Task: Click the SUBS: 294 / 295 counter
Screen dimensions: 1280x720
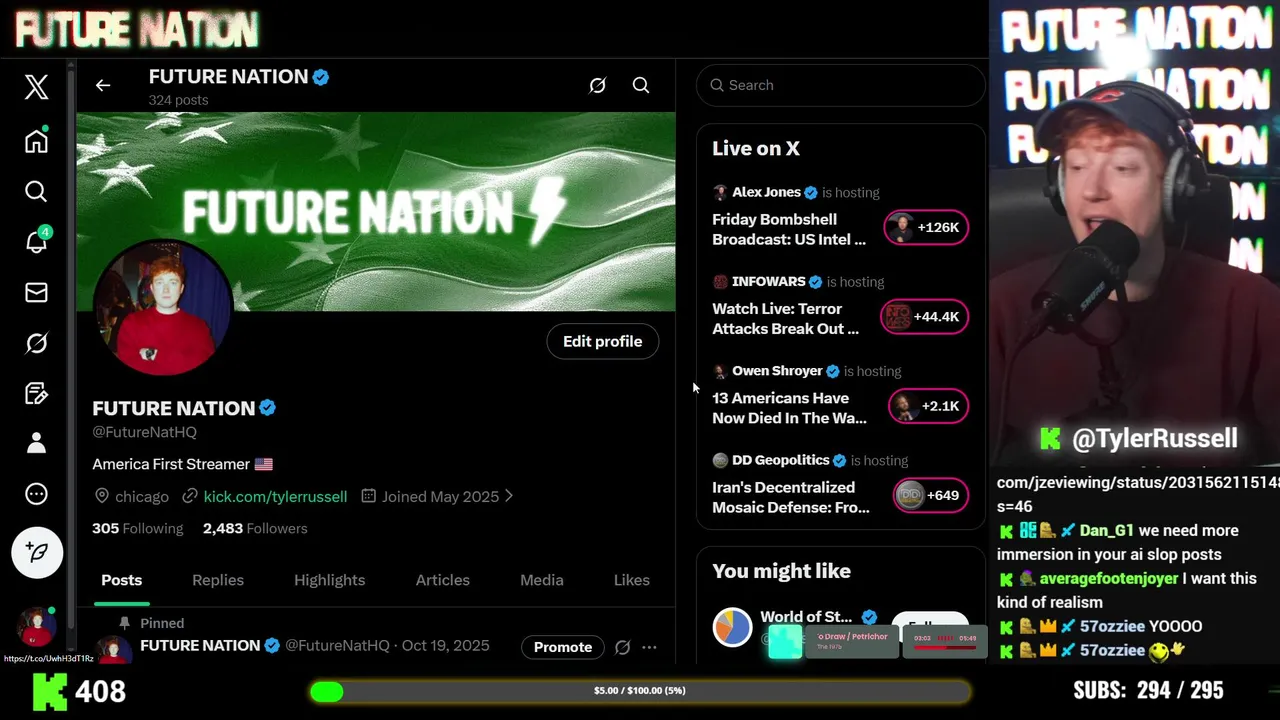Action: pos(1148,690)
